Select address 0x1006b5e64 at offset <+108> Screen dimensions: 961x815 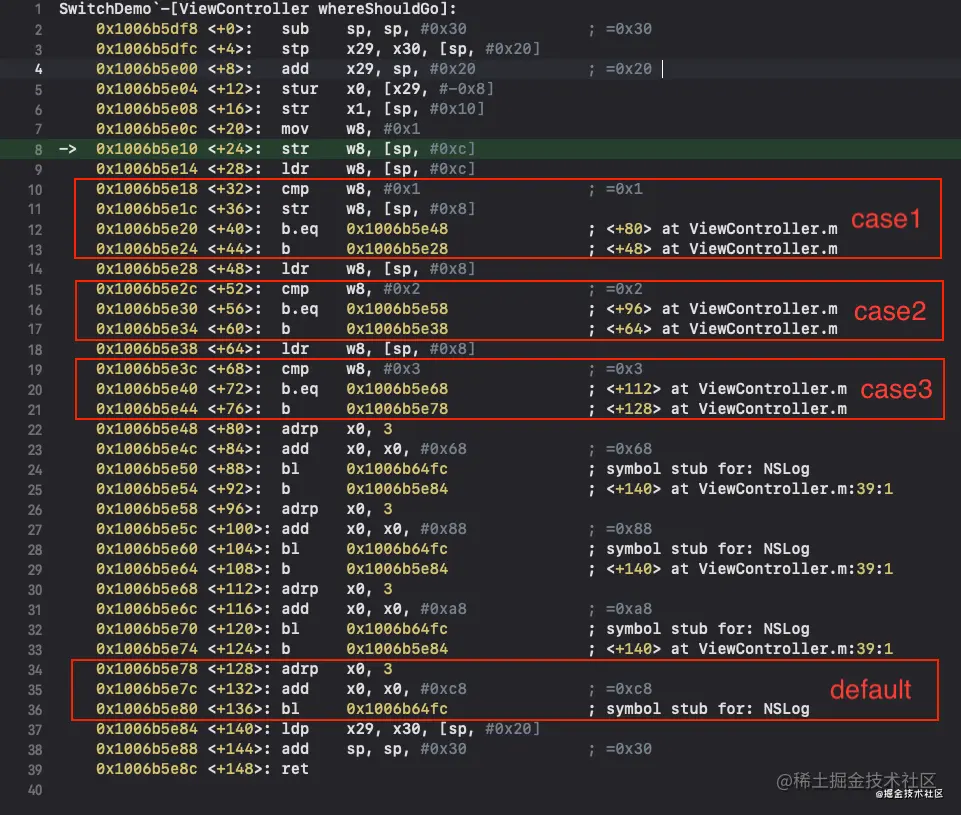(x=146, y=569)
